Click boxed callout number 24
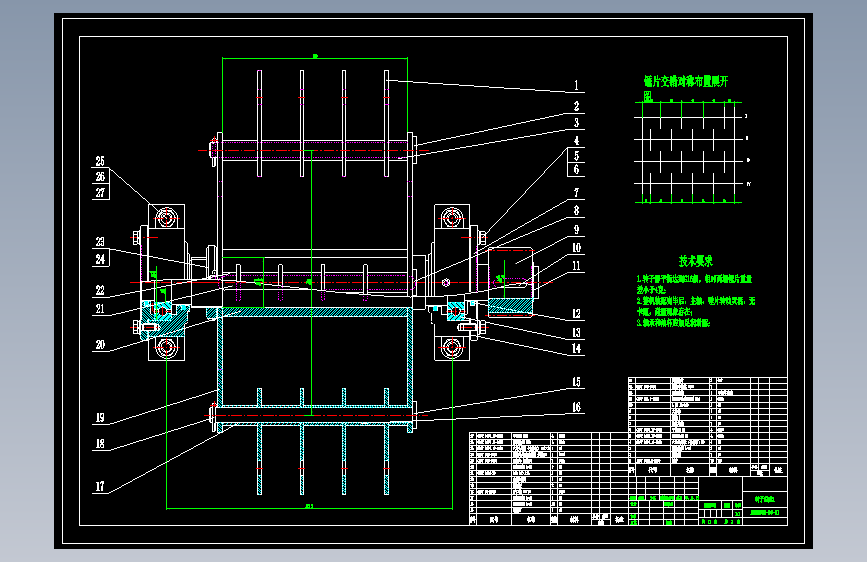This screenshot has width=867, height=562. (100, 259)
